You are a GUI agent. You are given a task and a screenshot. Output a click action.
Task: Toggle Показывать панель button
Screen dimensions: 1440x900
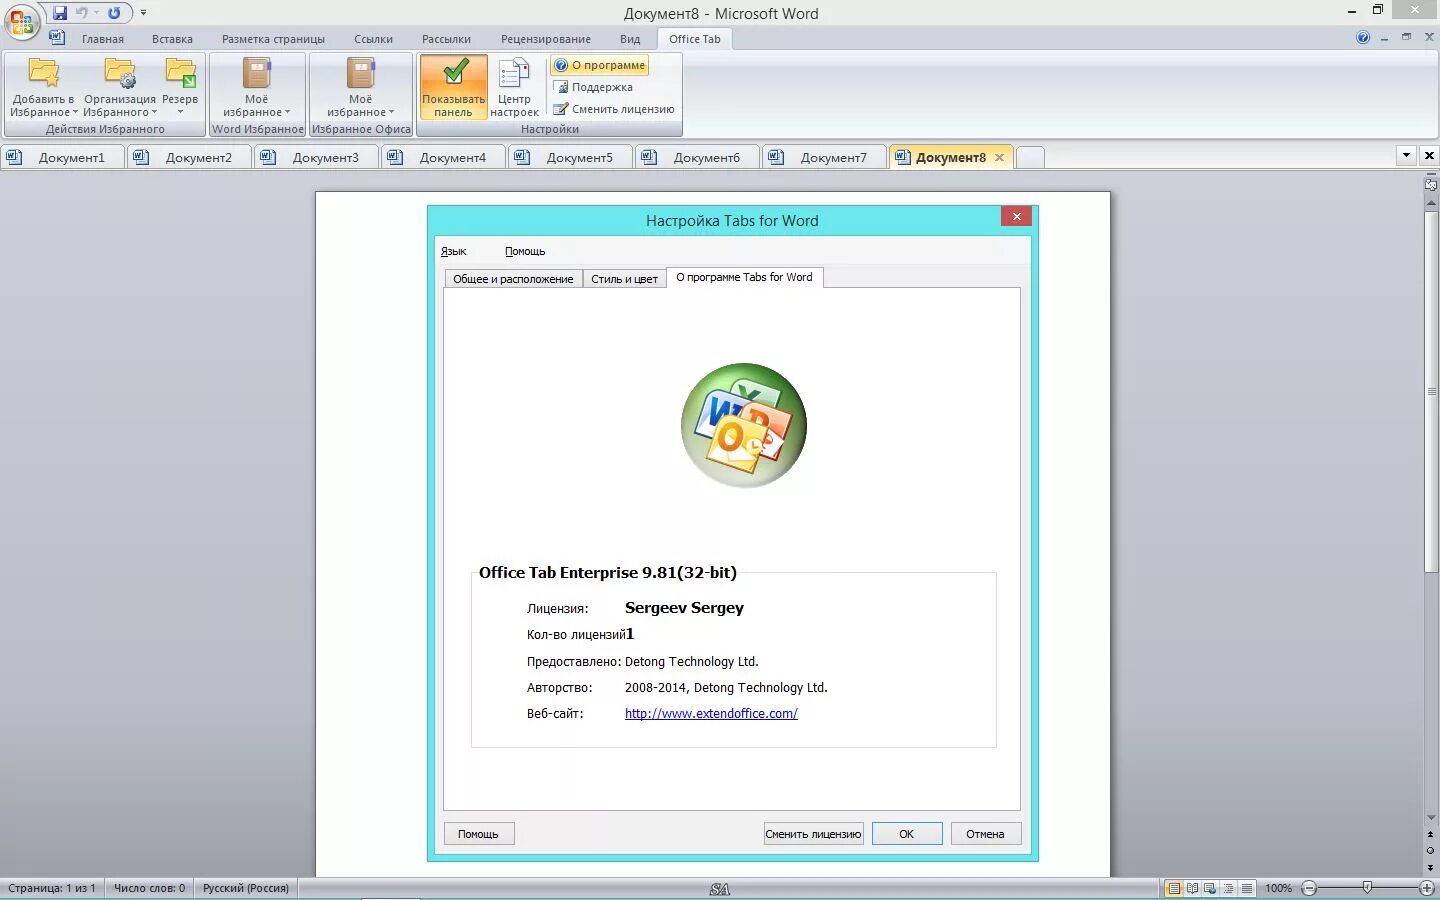coord(453,87)
